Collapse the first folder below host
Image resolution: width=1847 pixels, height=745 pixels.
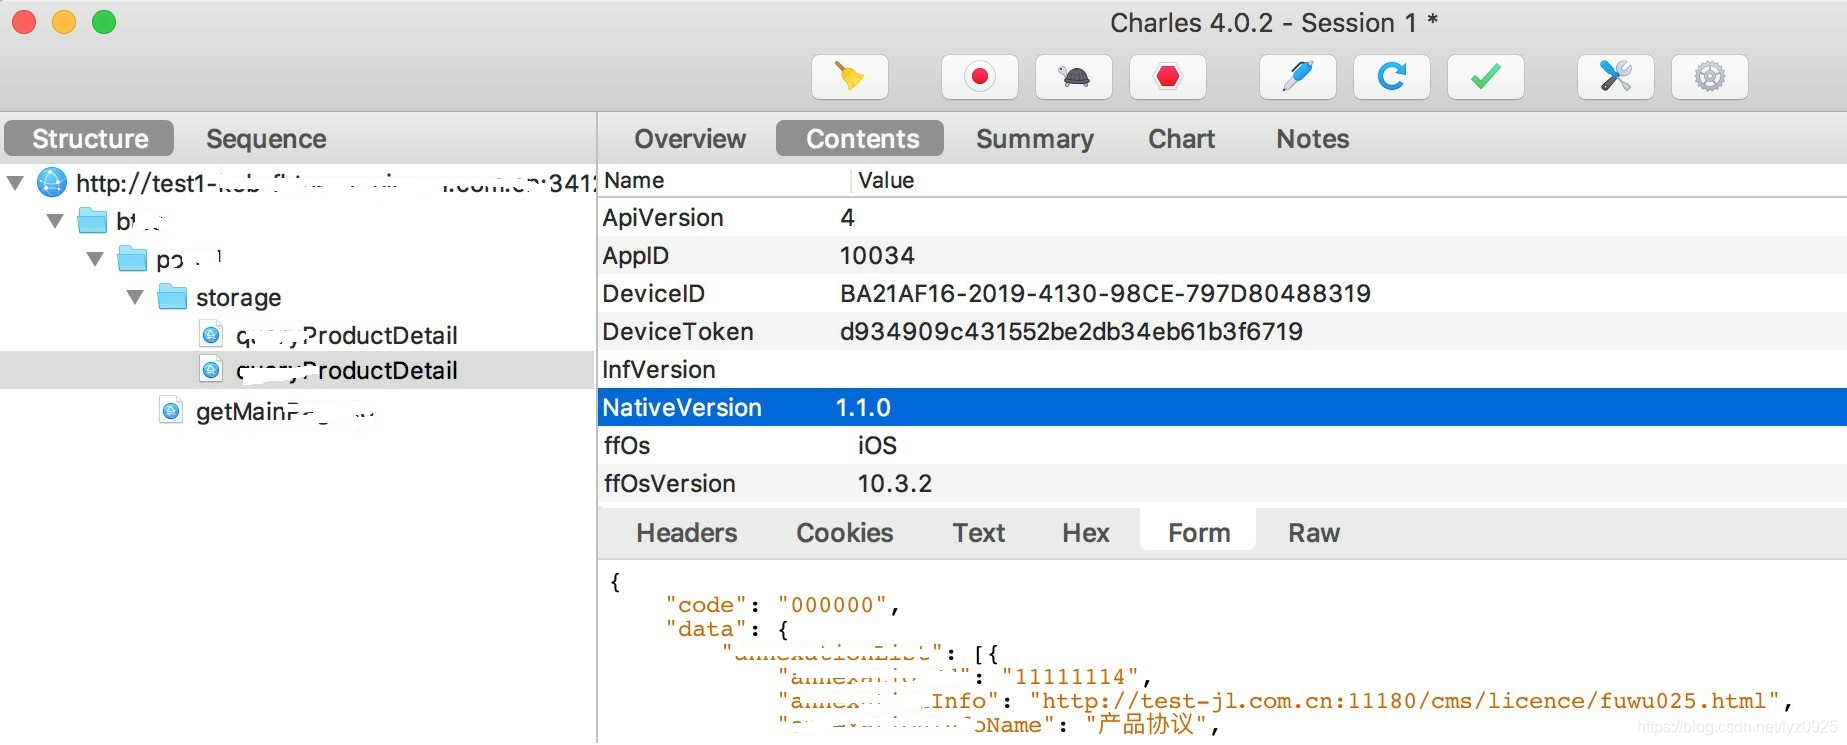[55, 221]
